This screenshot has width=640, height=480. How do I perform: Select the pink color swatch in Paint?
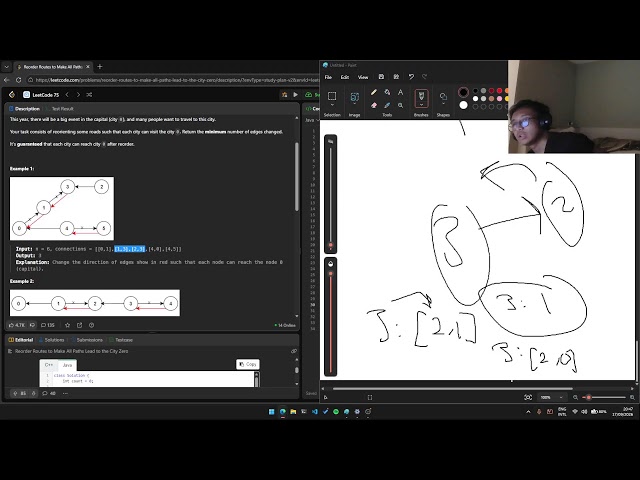pyautogui.click(x=499, y=99)
